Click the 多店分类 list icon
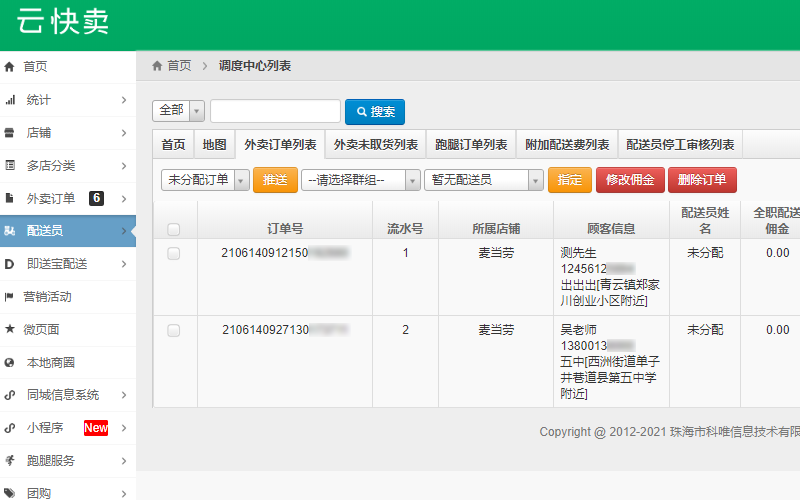The width and height of the screenshot is (800, 500). tap(10, 165)
